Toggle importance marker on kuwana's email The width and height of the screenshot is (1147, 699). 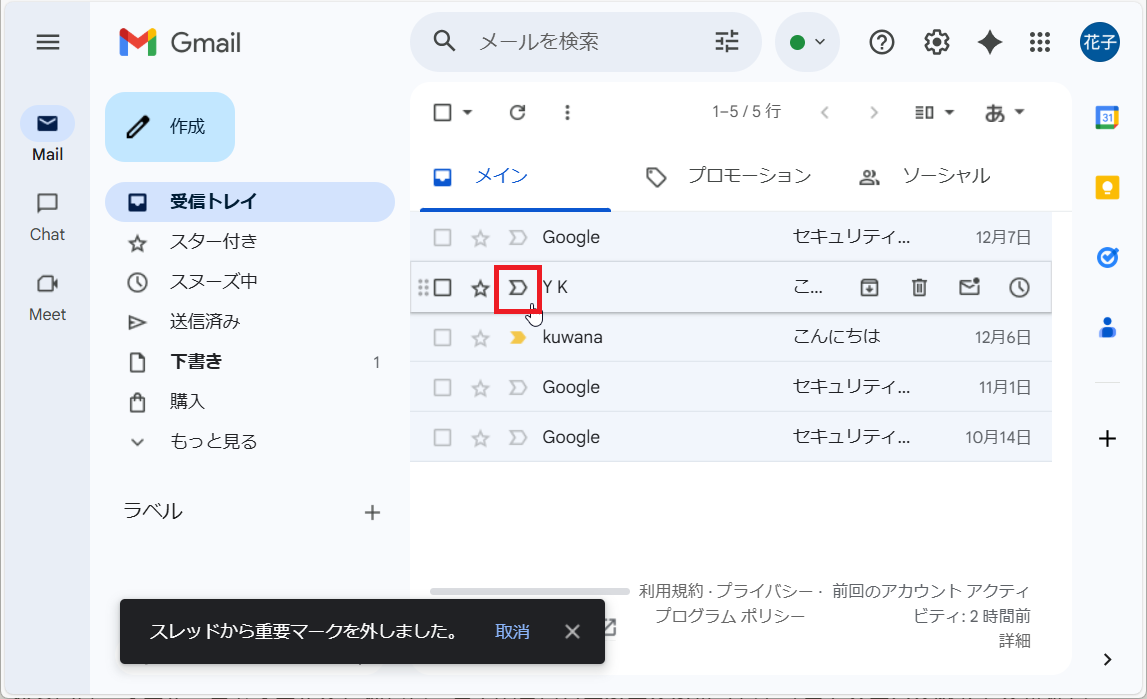tap(518, 337)
